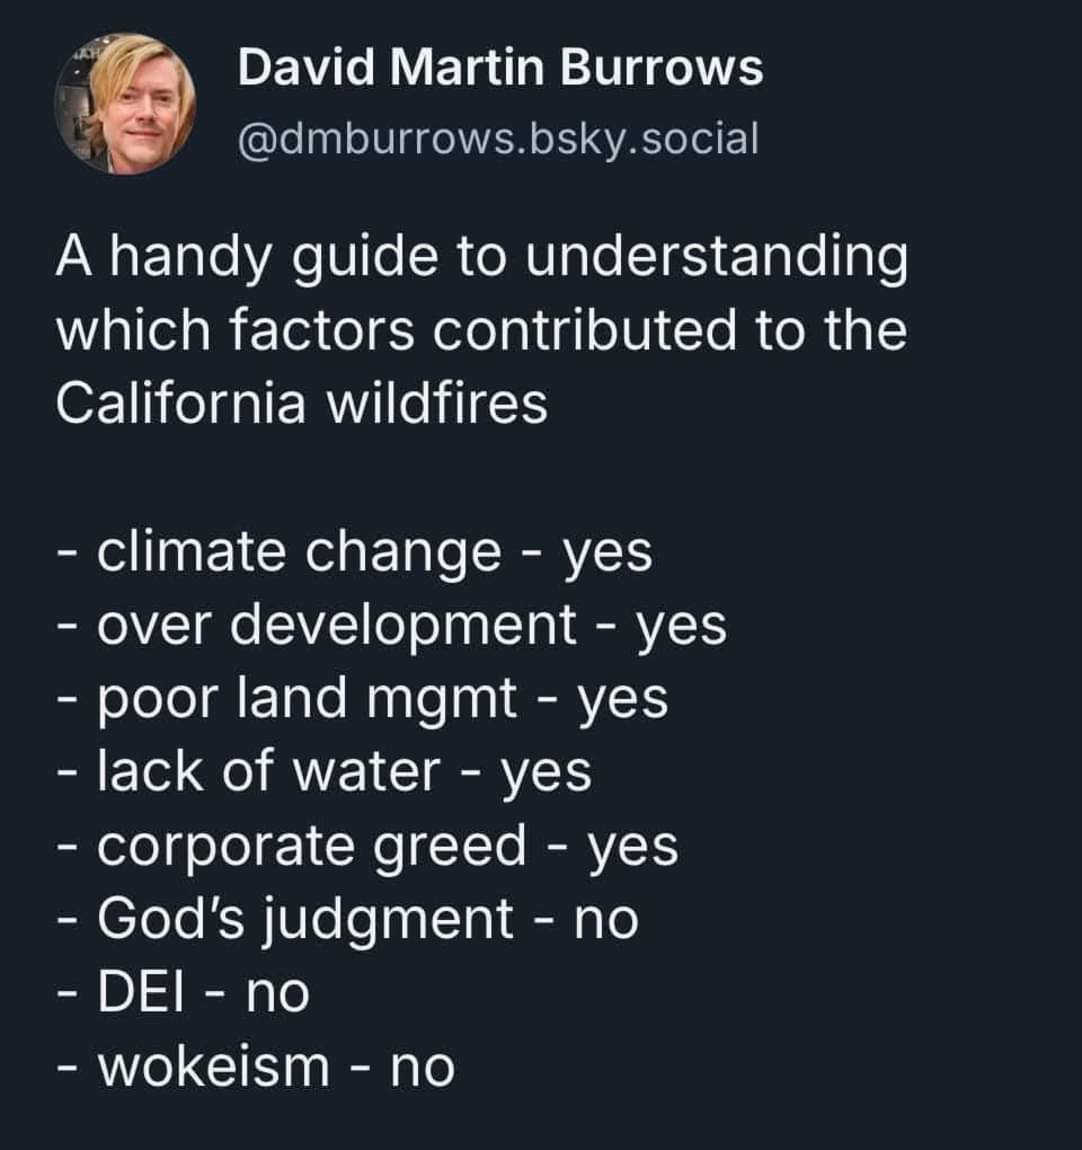Click "yes" beside climate change
This screenshot has width=1082, height=1150.
pos(607,553)
